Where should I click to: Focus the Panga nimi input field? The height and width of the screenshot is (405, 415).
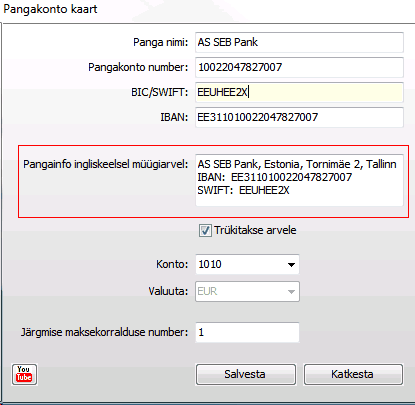click(x=299, y=42)
